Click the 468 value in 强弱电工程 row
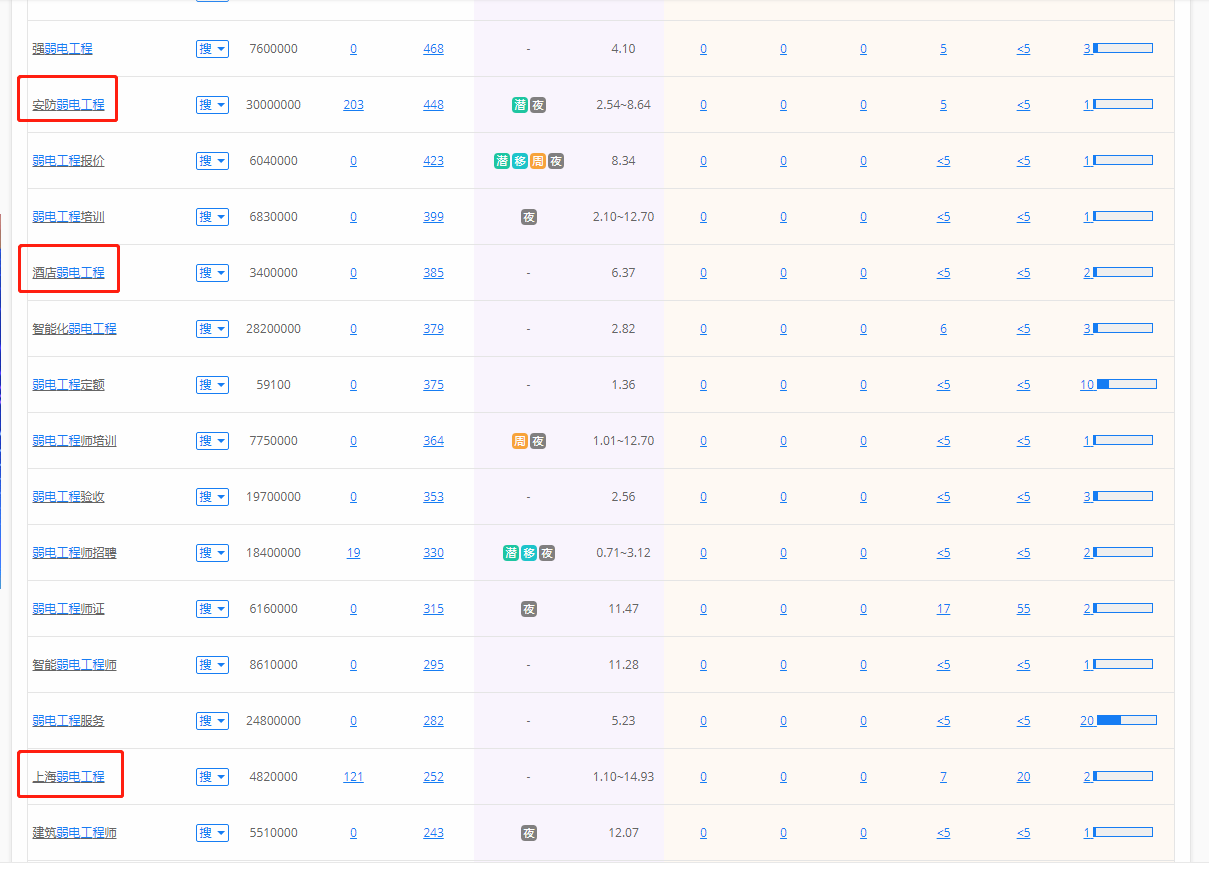This screenshot has height=872, width=1209. click(433, 49)
